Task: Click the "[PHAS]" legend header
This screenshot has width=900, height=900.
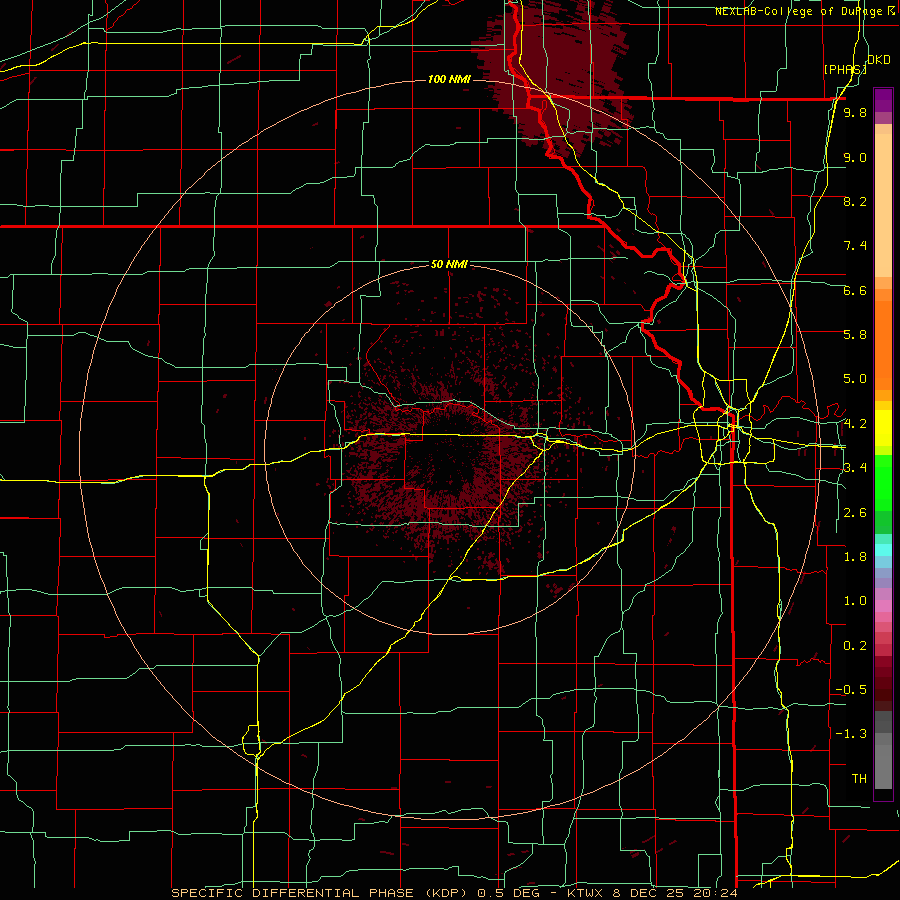Action: [845, 69]
